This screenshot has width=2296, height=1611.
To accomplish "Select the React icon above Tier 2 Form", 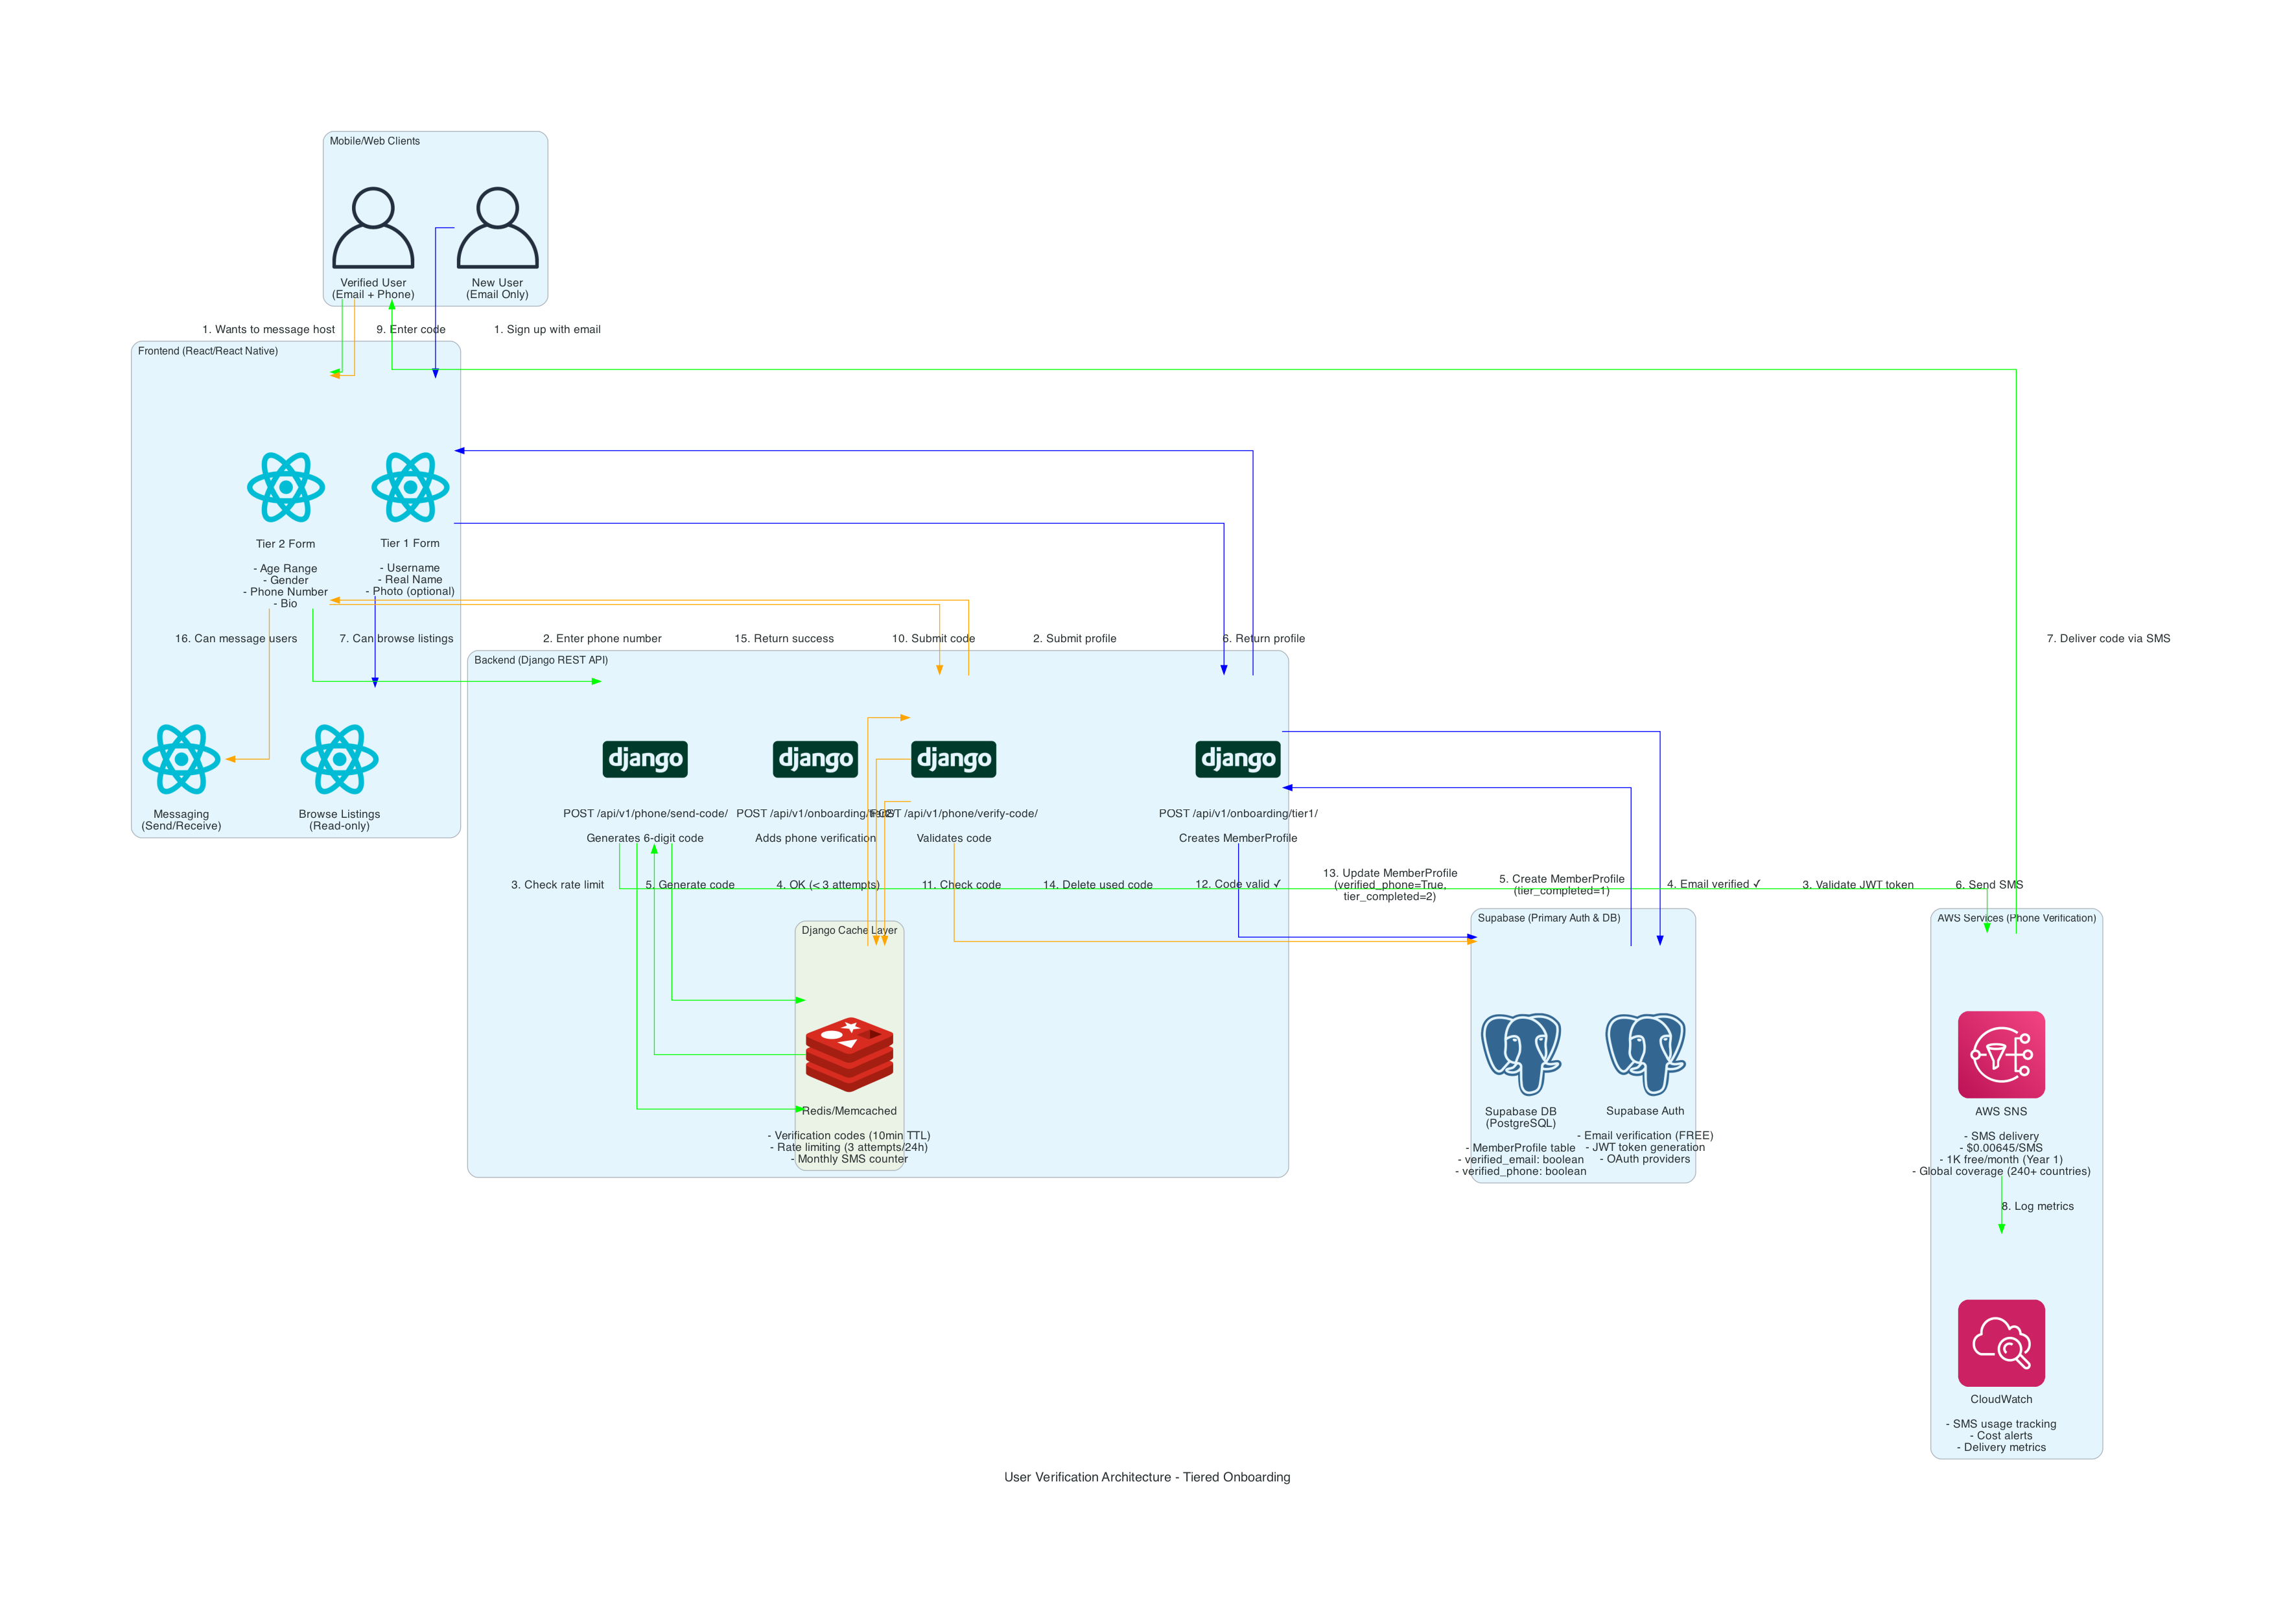I will [286, 488].
